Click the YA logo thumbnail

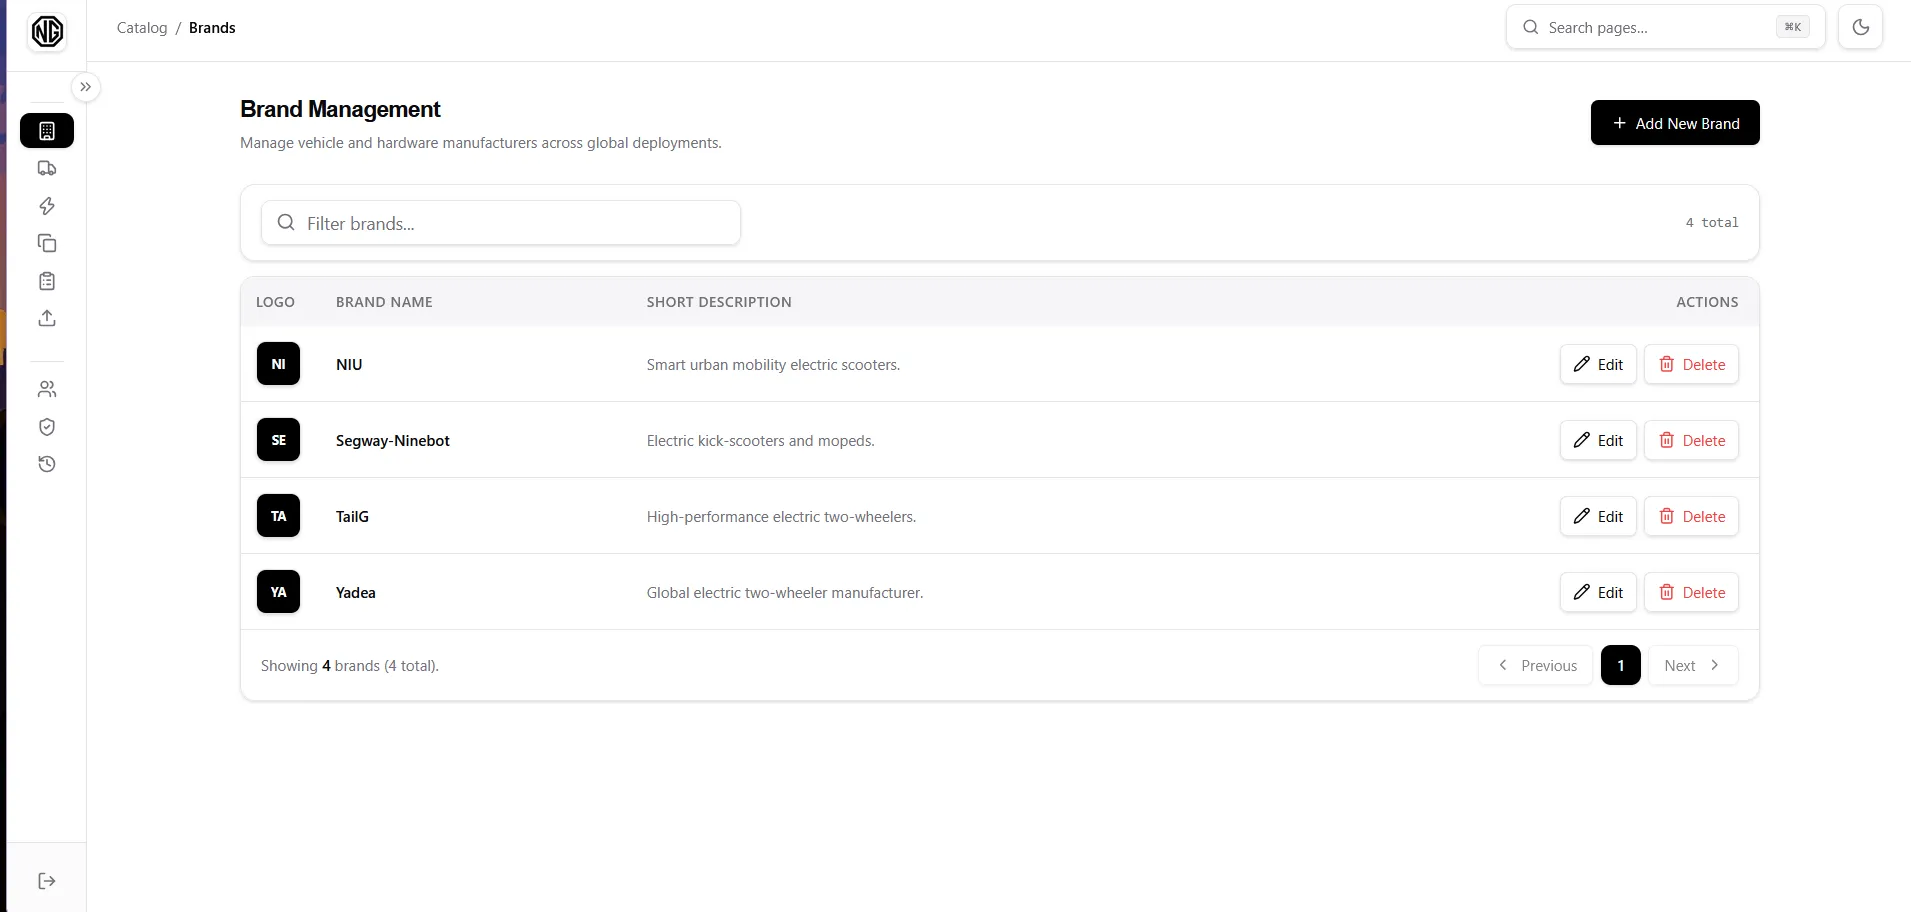(x=278, y=592)
